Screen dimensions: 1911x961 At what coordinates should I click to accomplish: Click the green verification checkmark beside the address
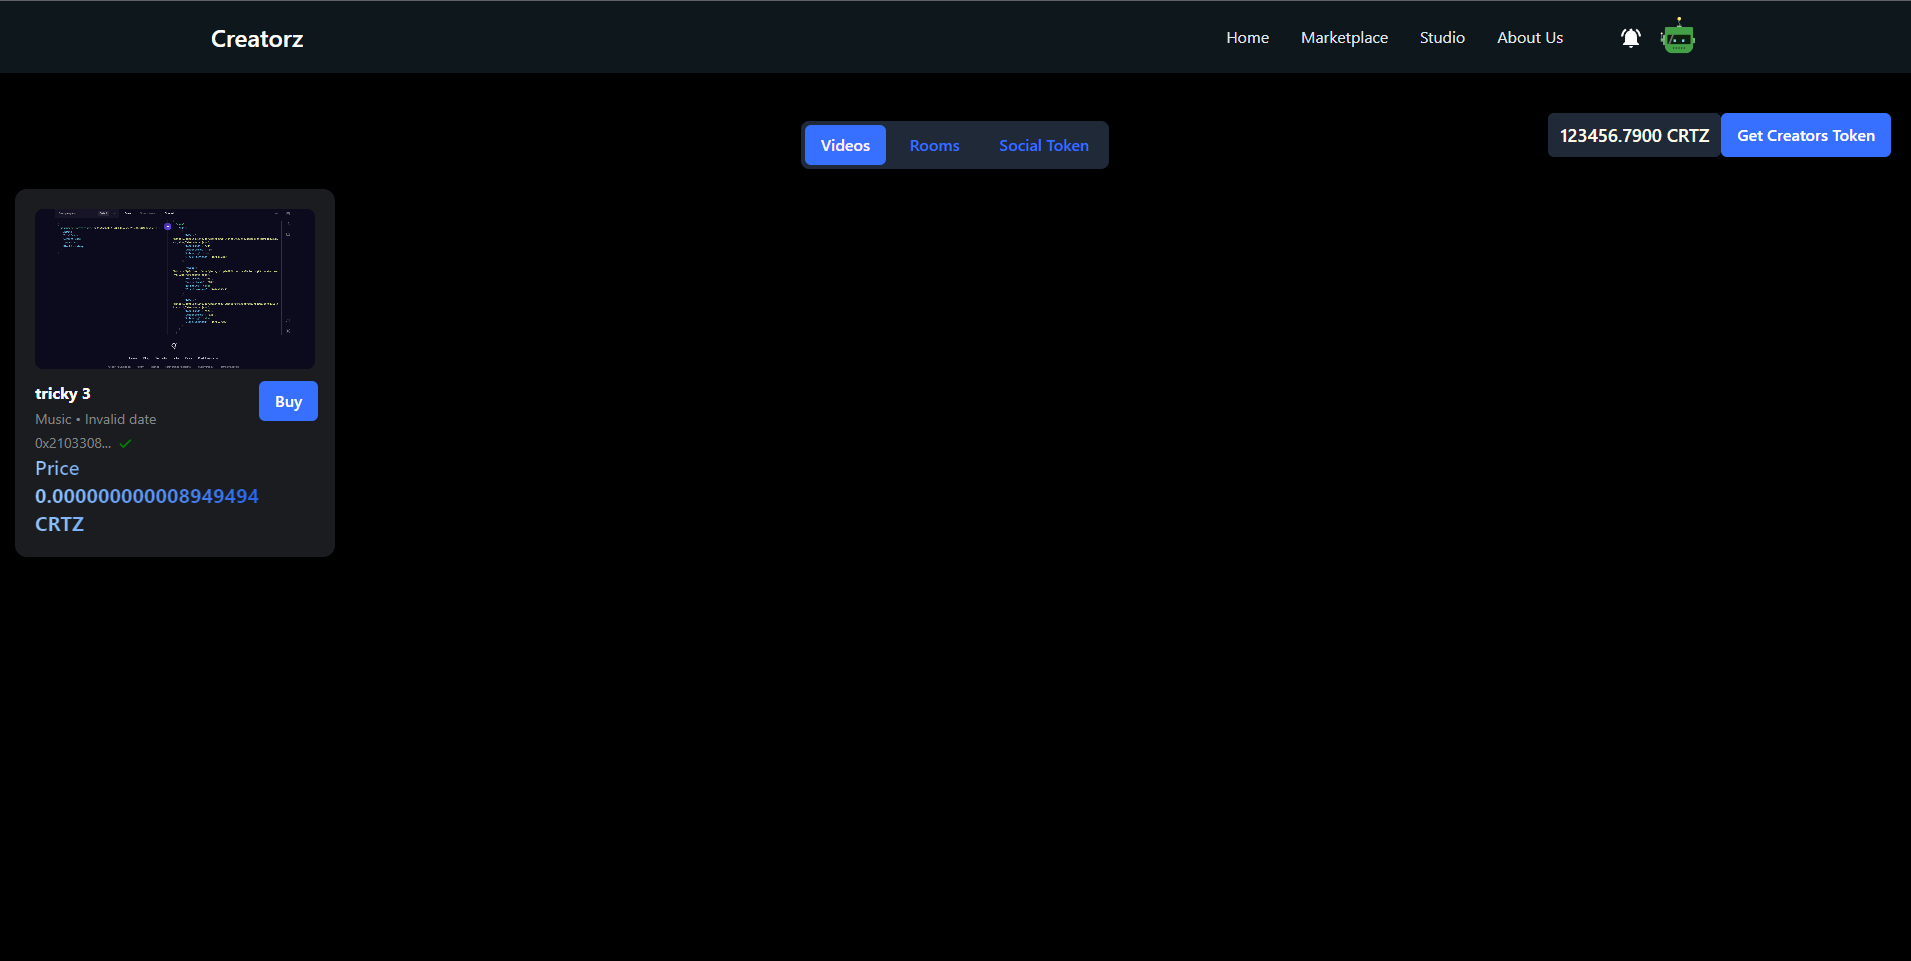(124, 443)
